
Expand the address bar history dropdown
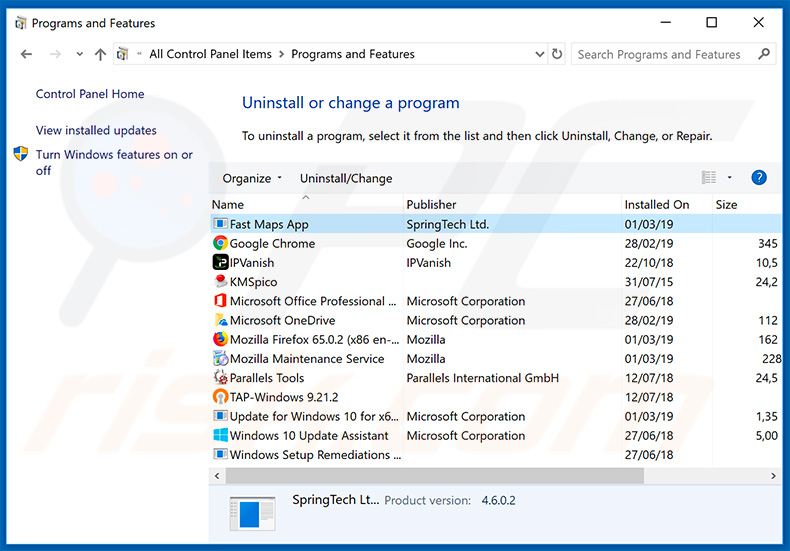(x=540, y=54)
